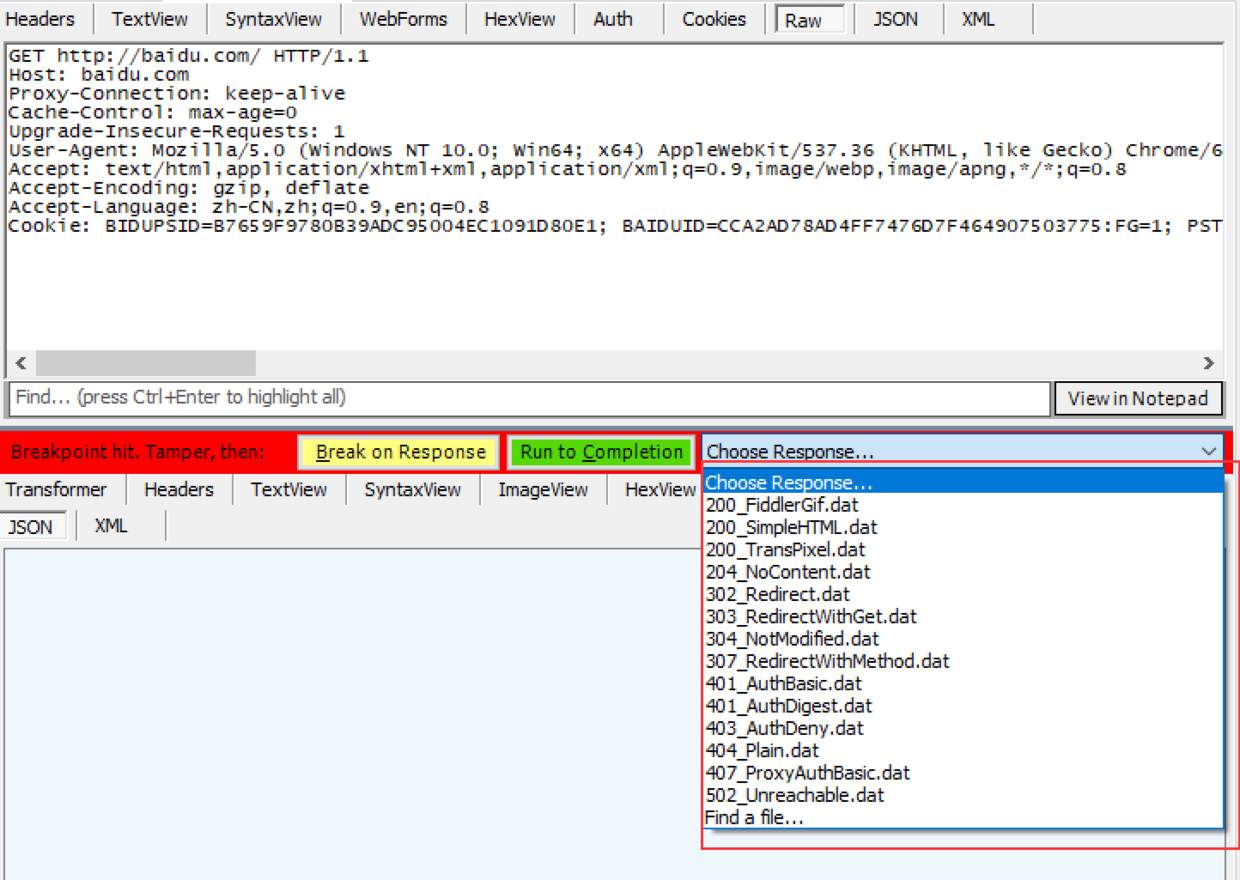
Task: Pick 200_SimpleHTML.dat from the list
Action: [x=791, y=527]
